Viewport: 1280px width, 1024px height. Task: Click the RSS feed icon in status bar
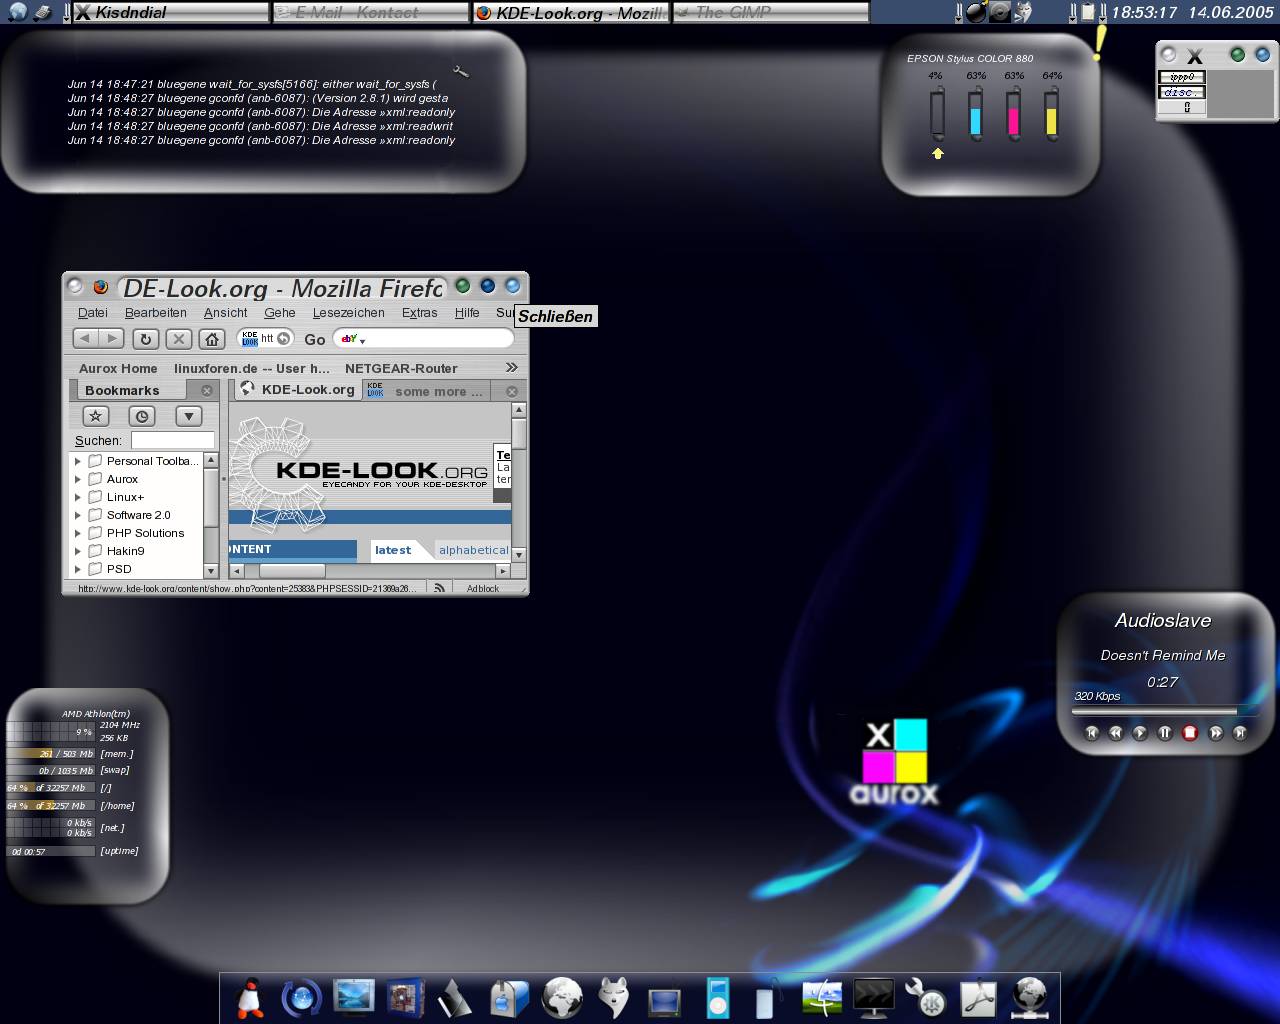[439, 588]
